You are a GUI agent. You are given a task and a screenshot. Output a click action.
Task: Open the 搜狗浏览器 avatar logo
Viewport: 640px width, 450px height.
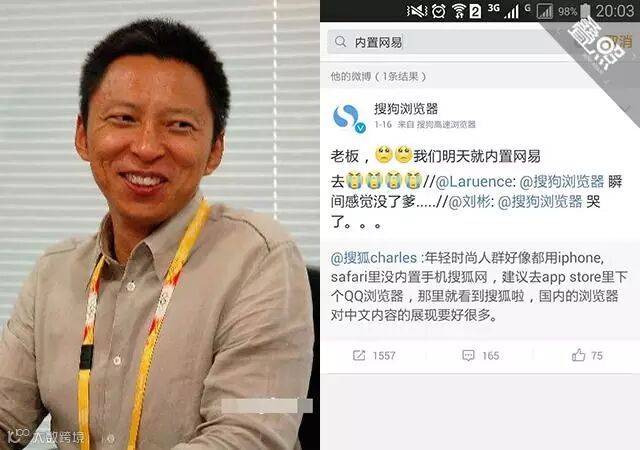pyautogui.click(x=347, y=118)
